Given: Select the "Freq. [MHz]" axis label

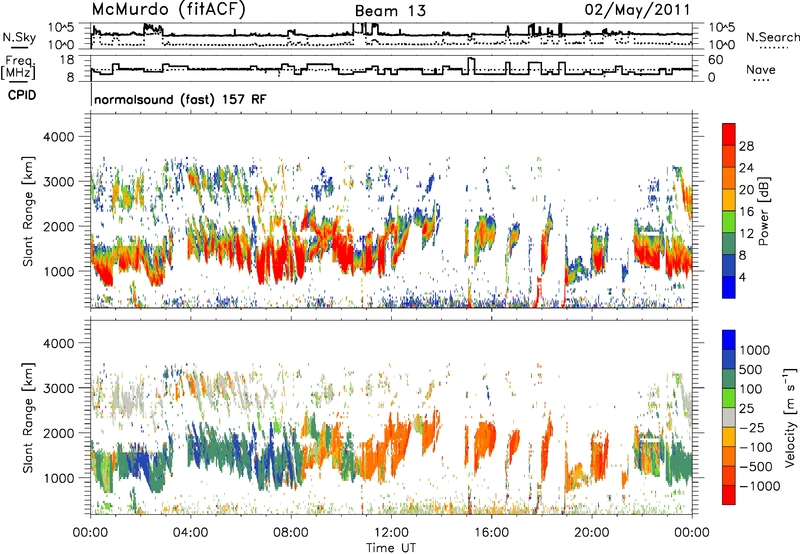Looking at the screenshot, I should point(18,68).
